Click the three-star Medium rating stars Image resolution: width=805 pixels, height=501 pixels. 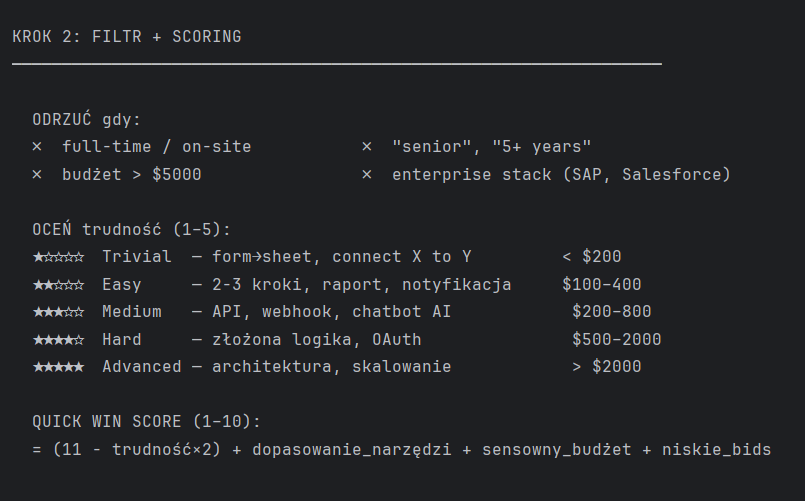click(58, 312)
